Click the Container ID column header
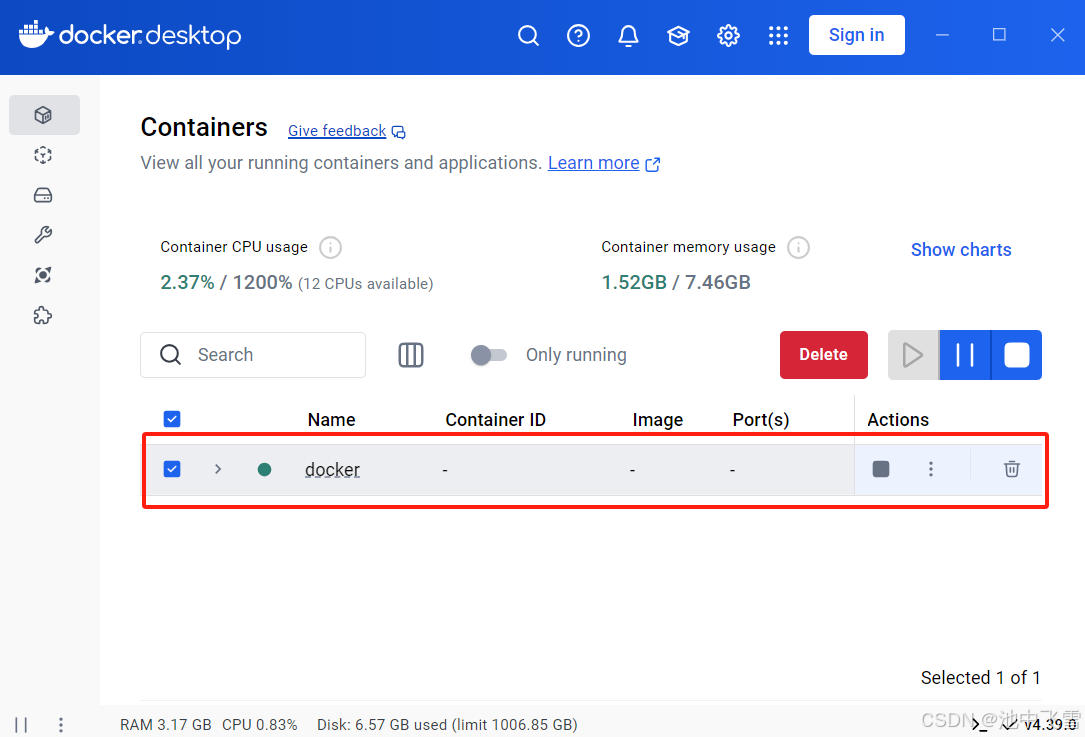The image size is (1085, 737). point(495,420)
